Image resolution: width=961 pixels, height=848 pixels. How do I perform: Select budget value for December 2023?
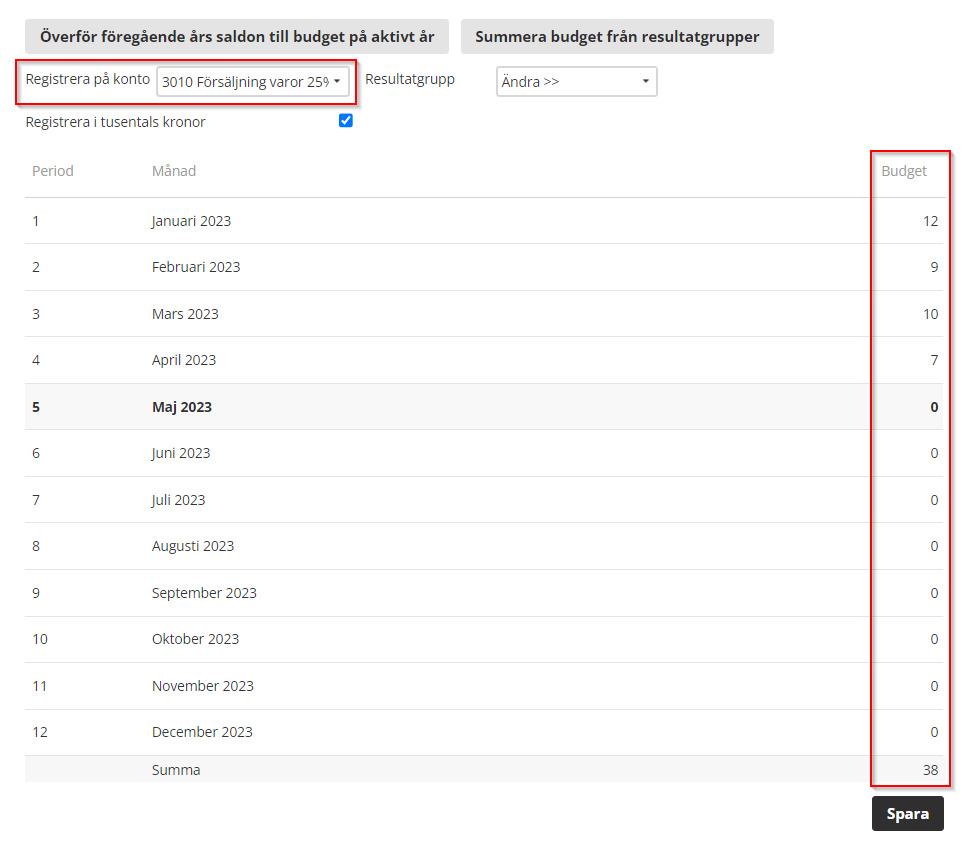coord(934,732)
